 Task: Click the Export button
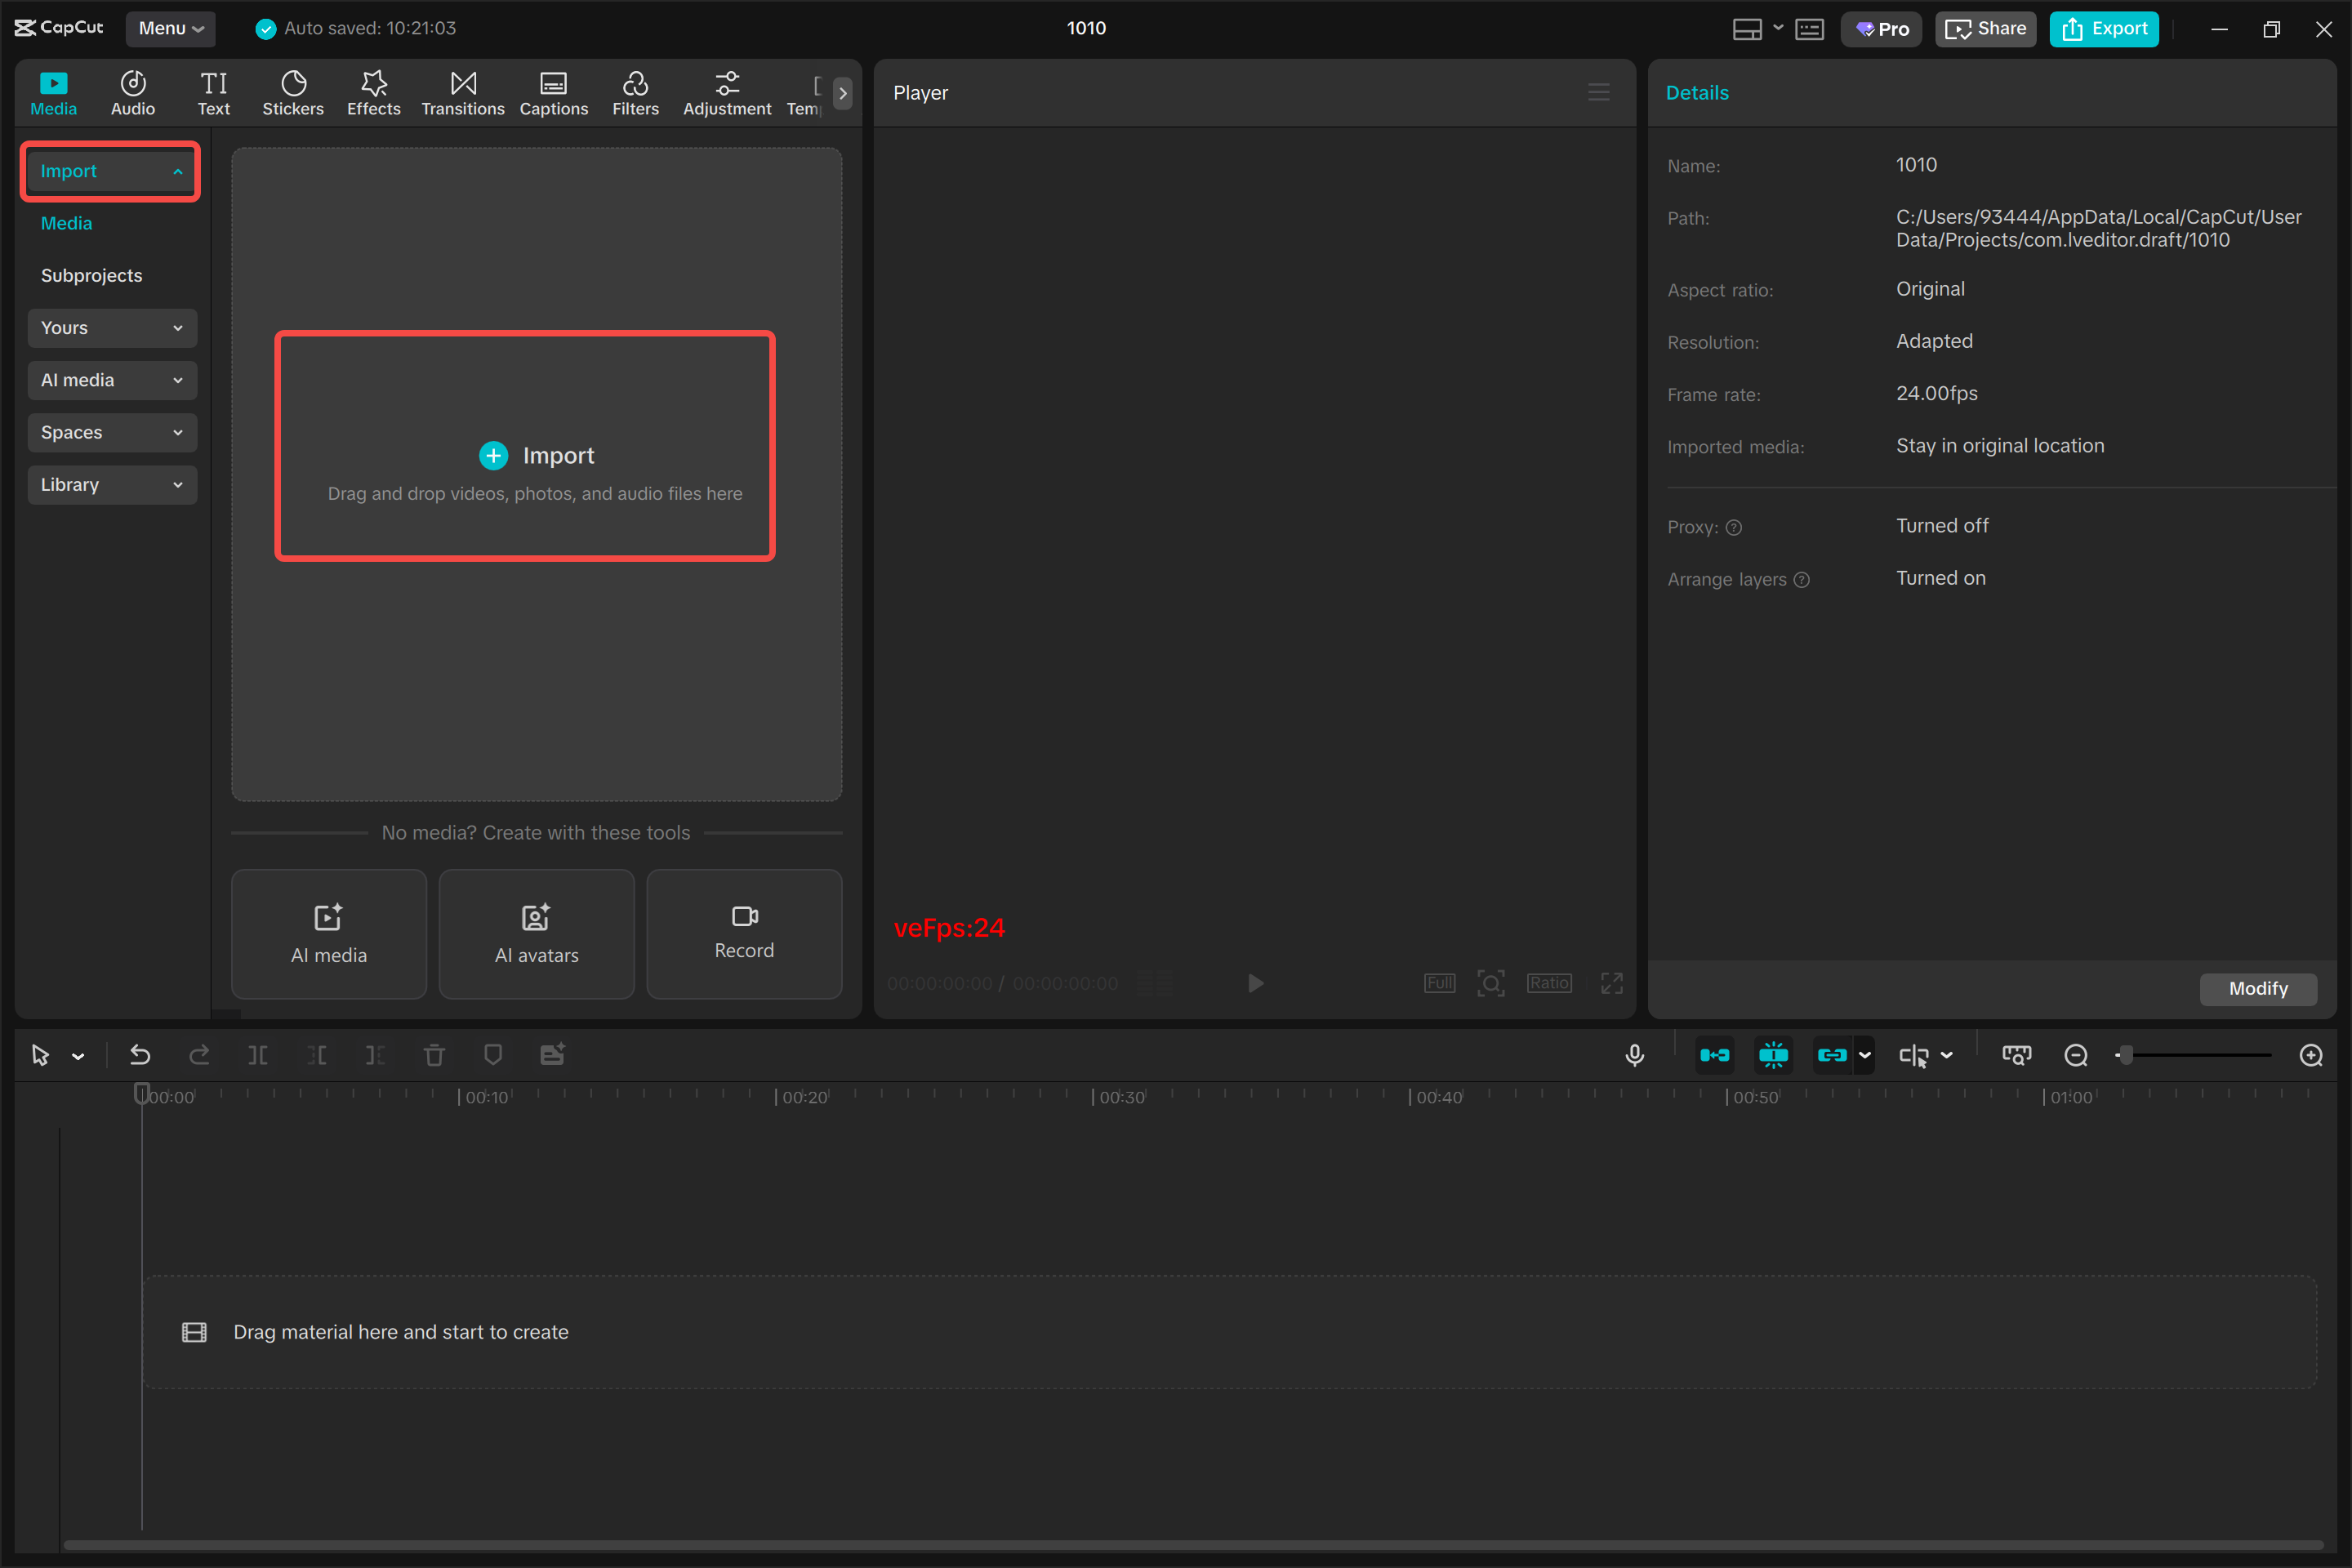(x=2104, y=29)
